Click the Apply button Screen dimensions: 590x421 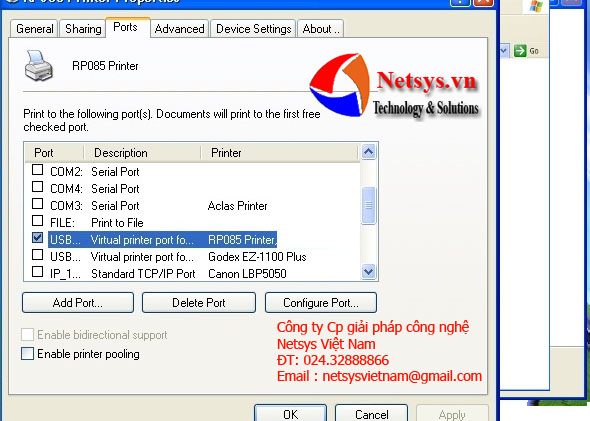click(x=452, y=413)
